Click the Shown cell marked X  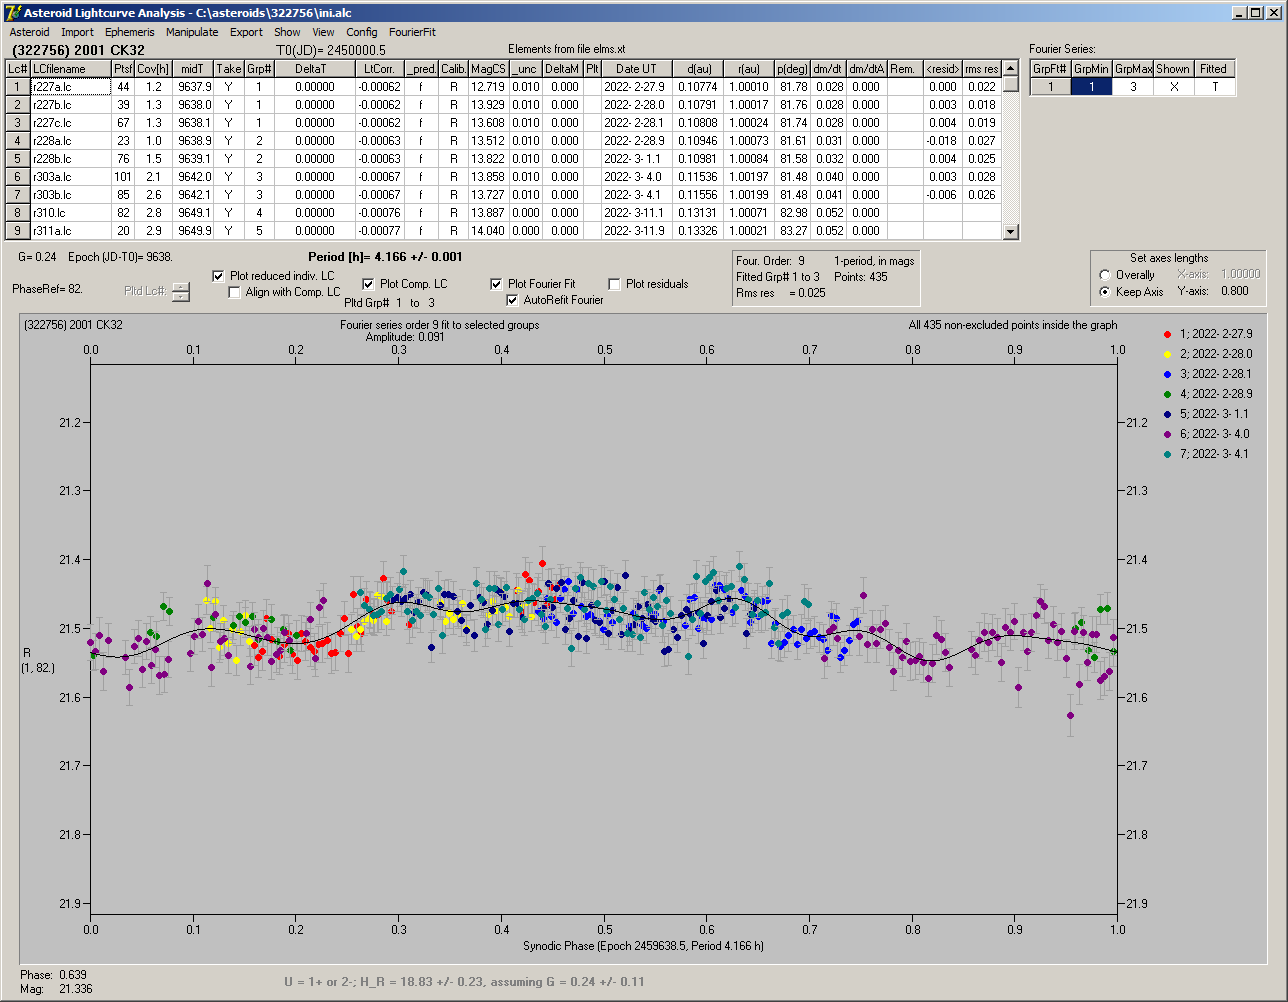click(1173, 87)
